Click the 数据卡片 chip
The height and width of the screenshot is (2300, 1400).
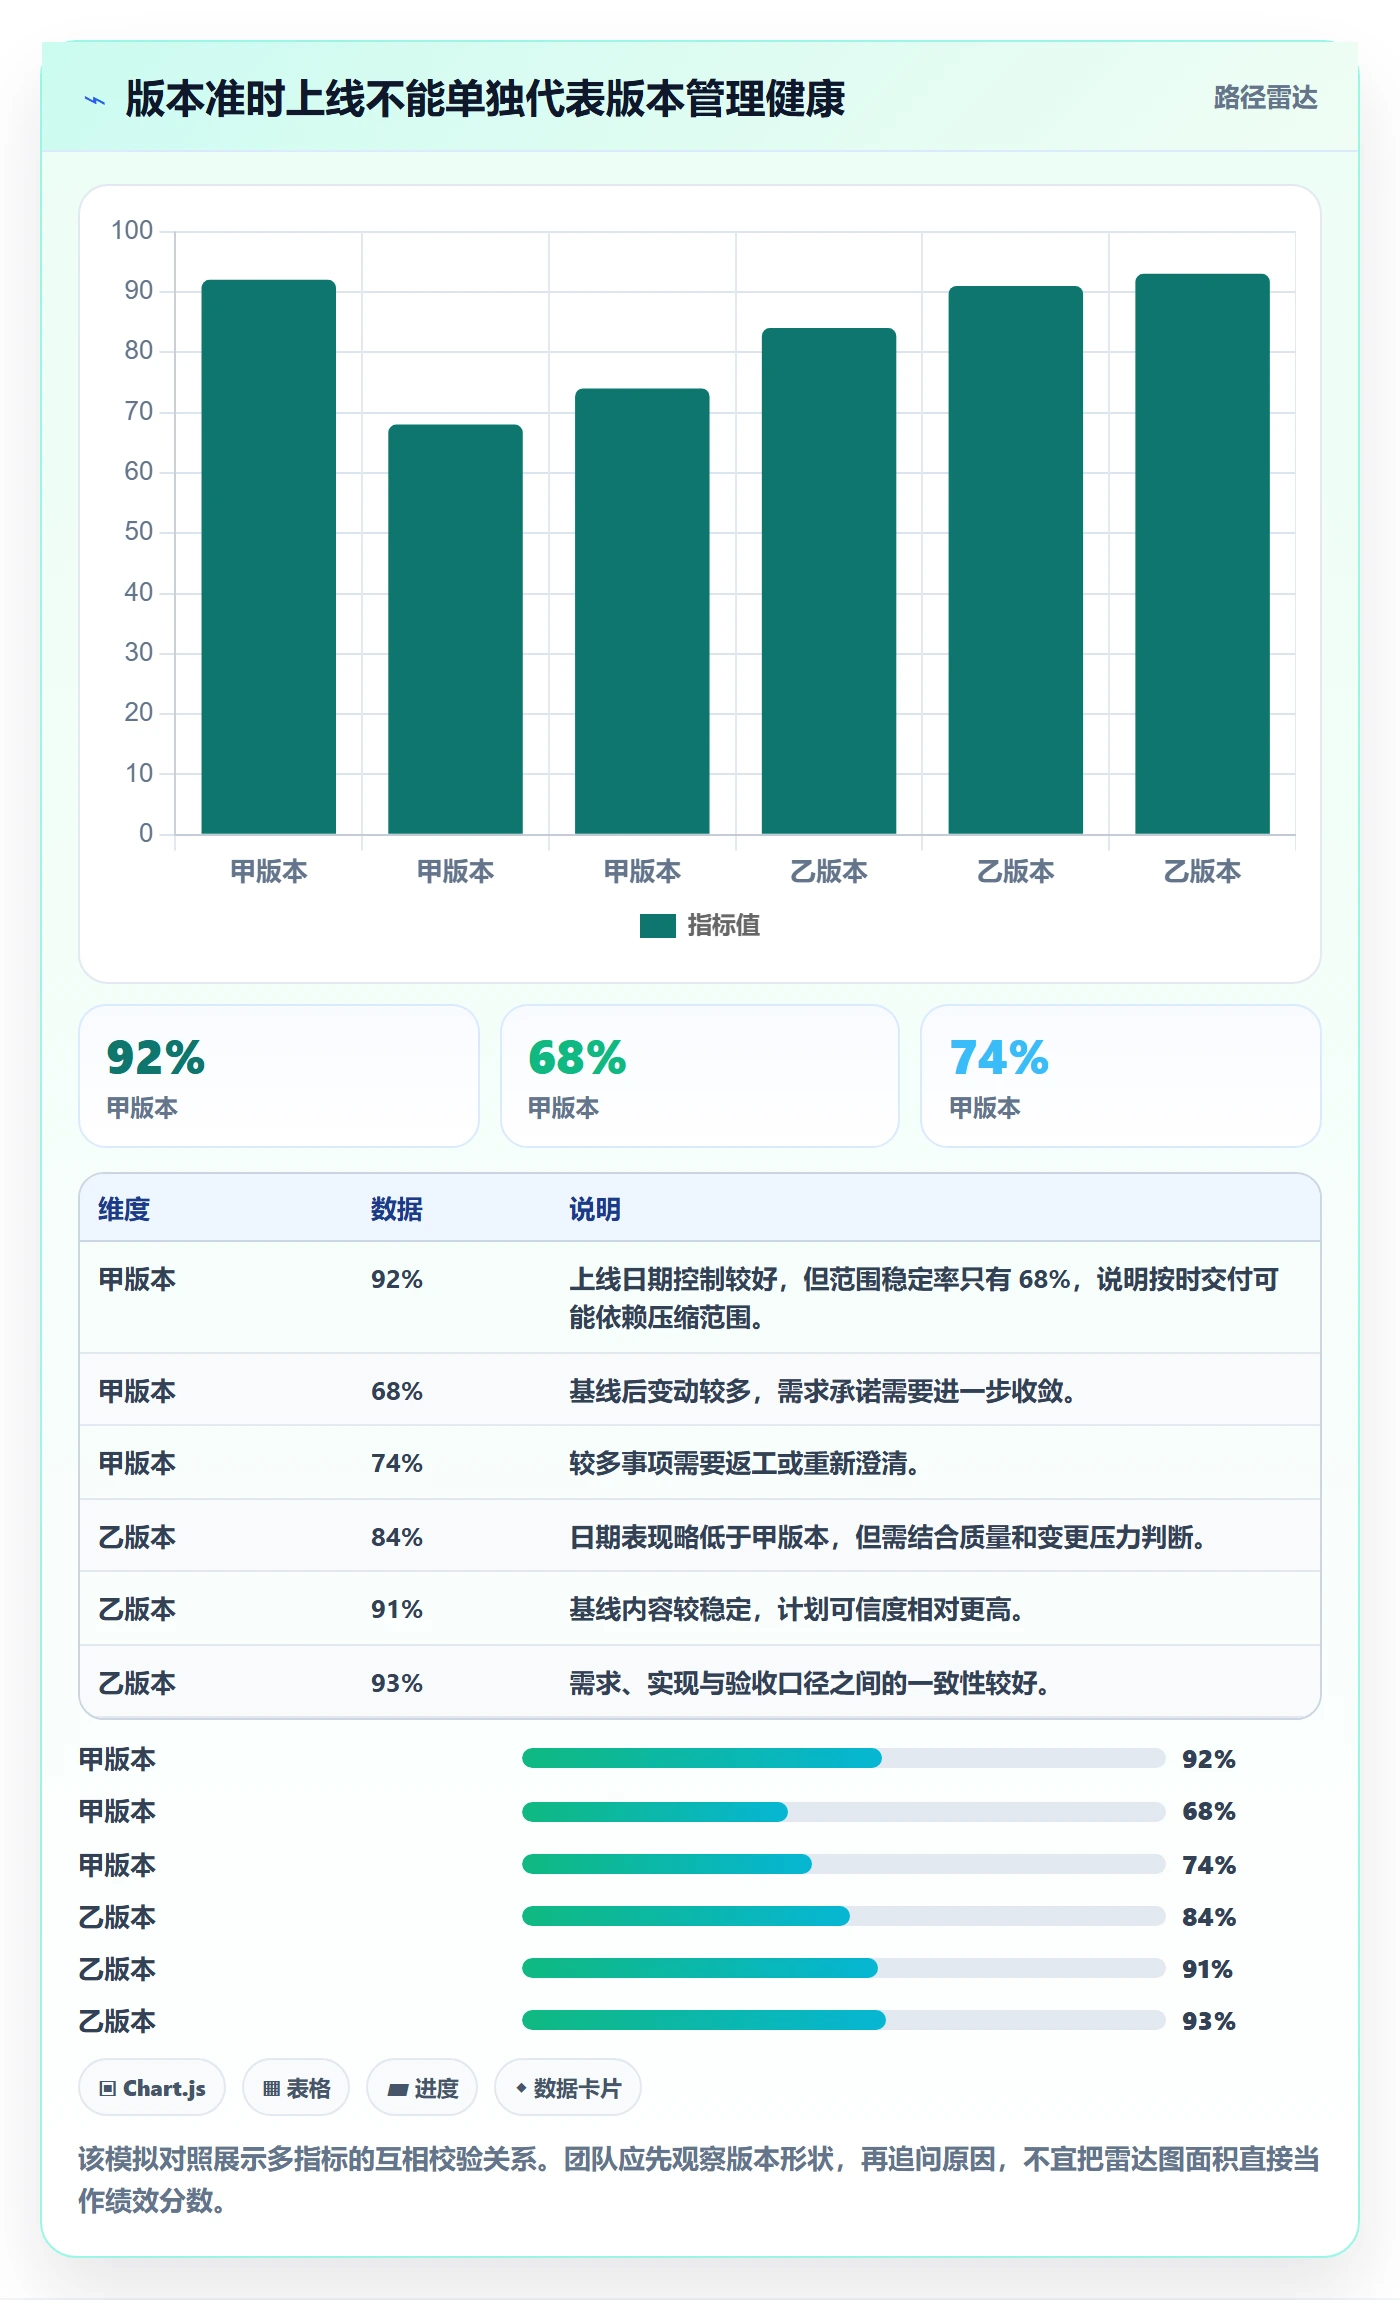click(x=568, y=2088)
